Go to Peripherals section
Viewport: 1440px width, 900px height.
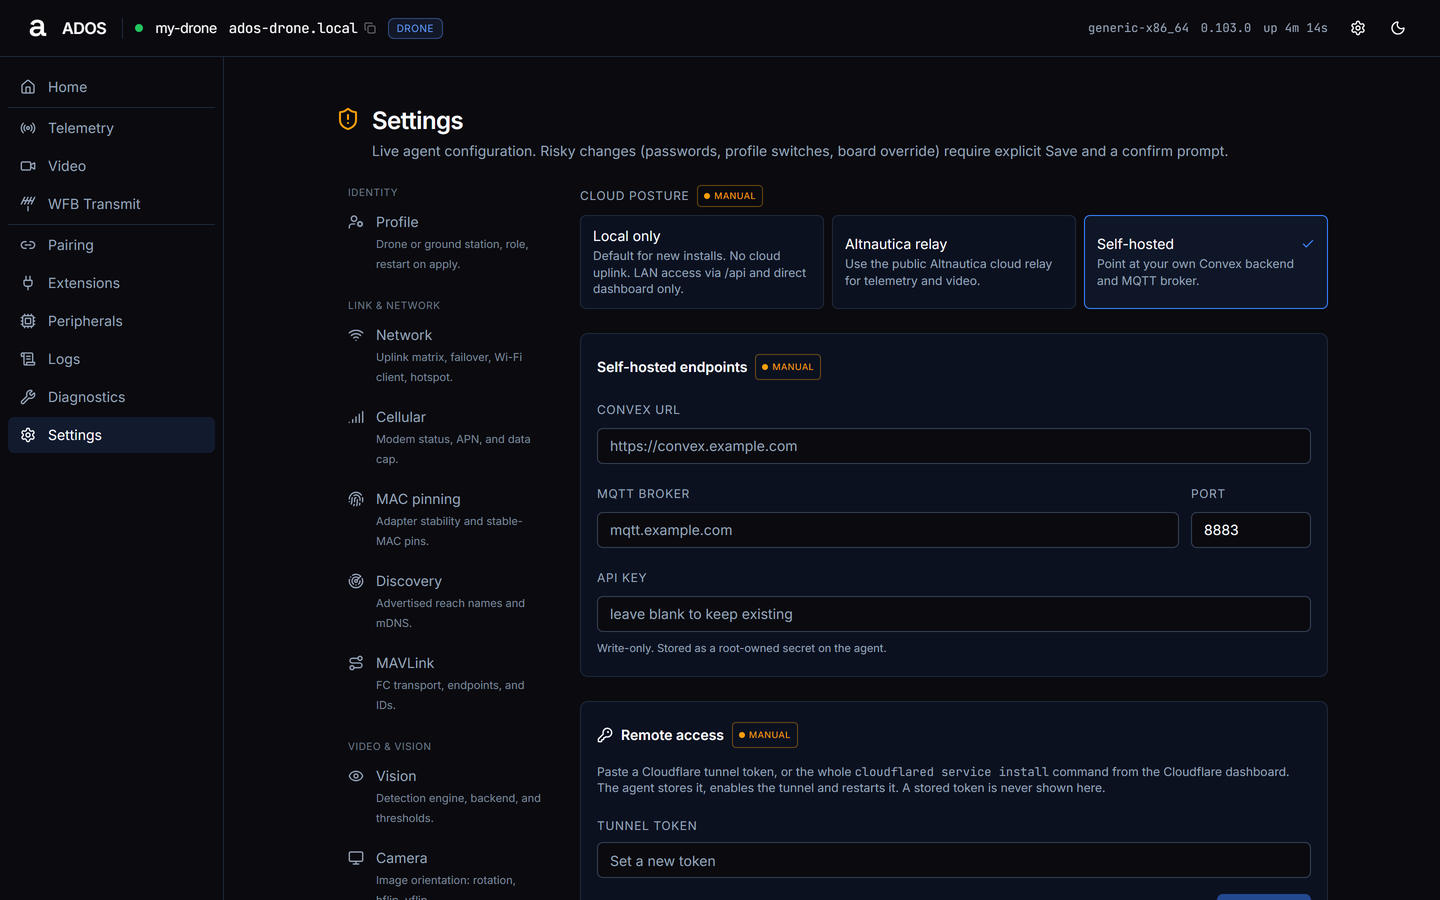tap(111, 321)
